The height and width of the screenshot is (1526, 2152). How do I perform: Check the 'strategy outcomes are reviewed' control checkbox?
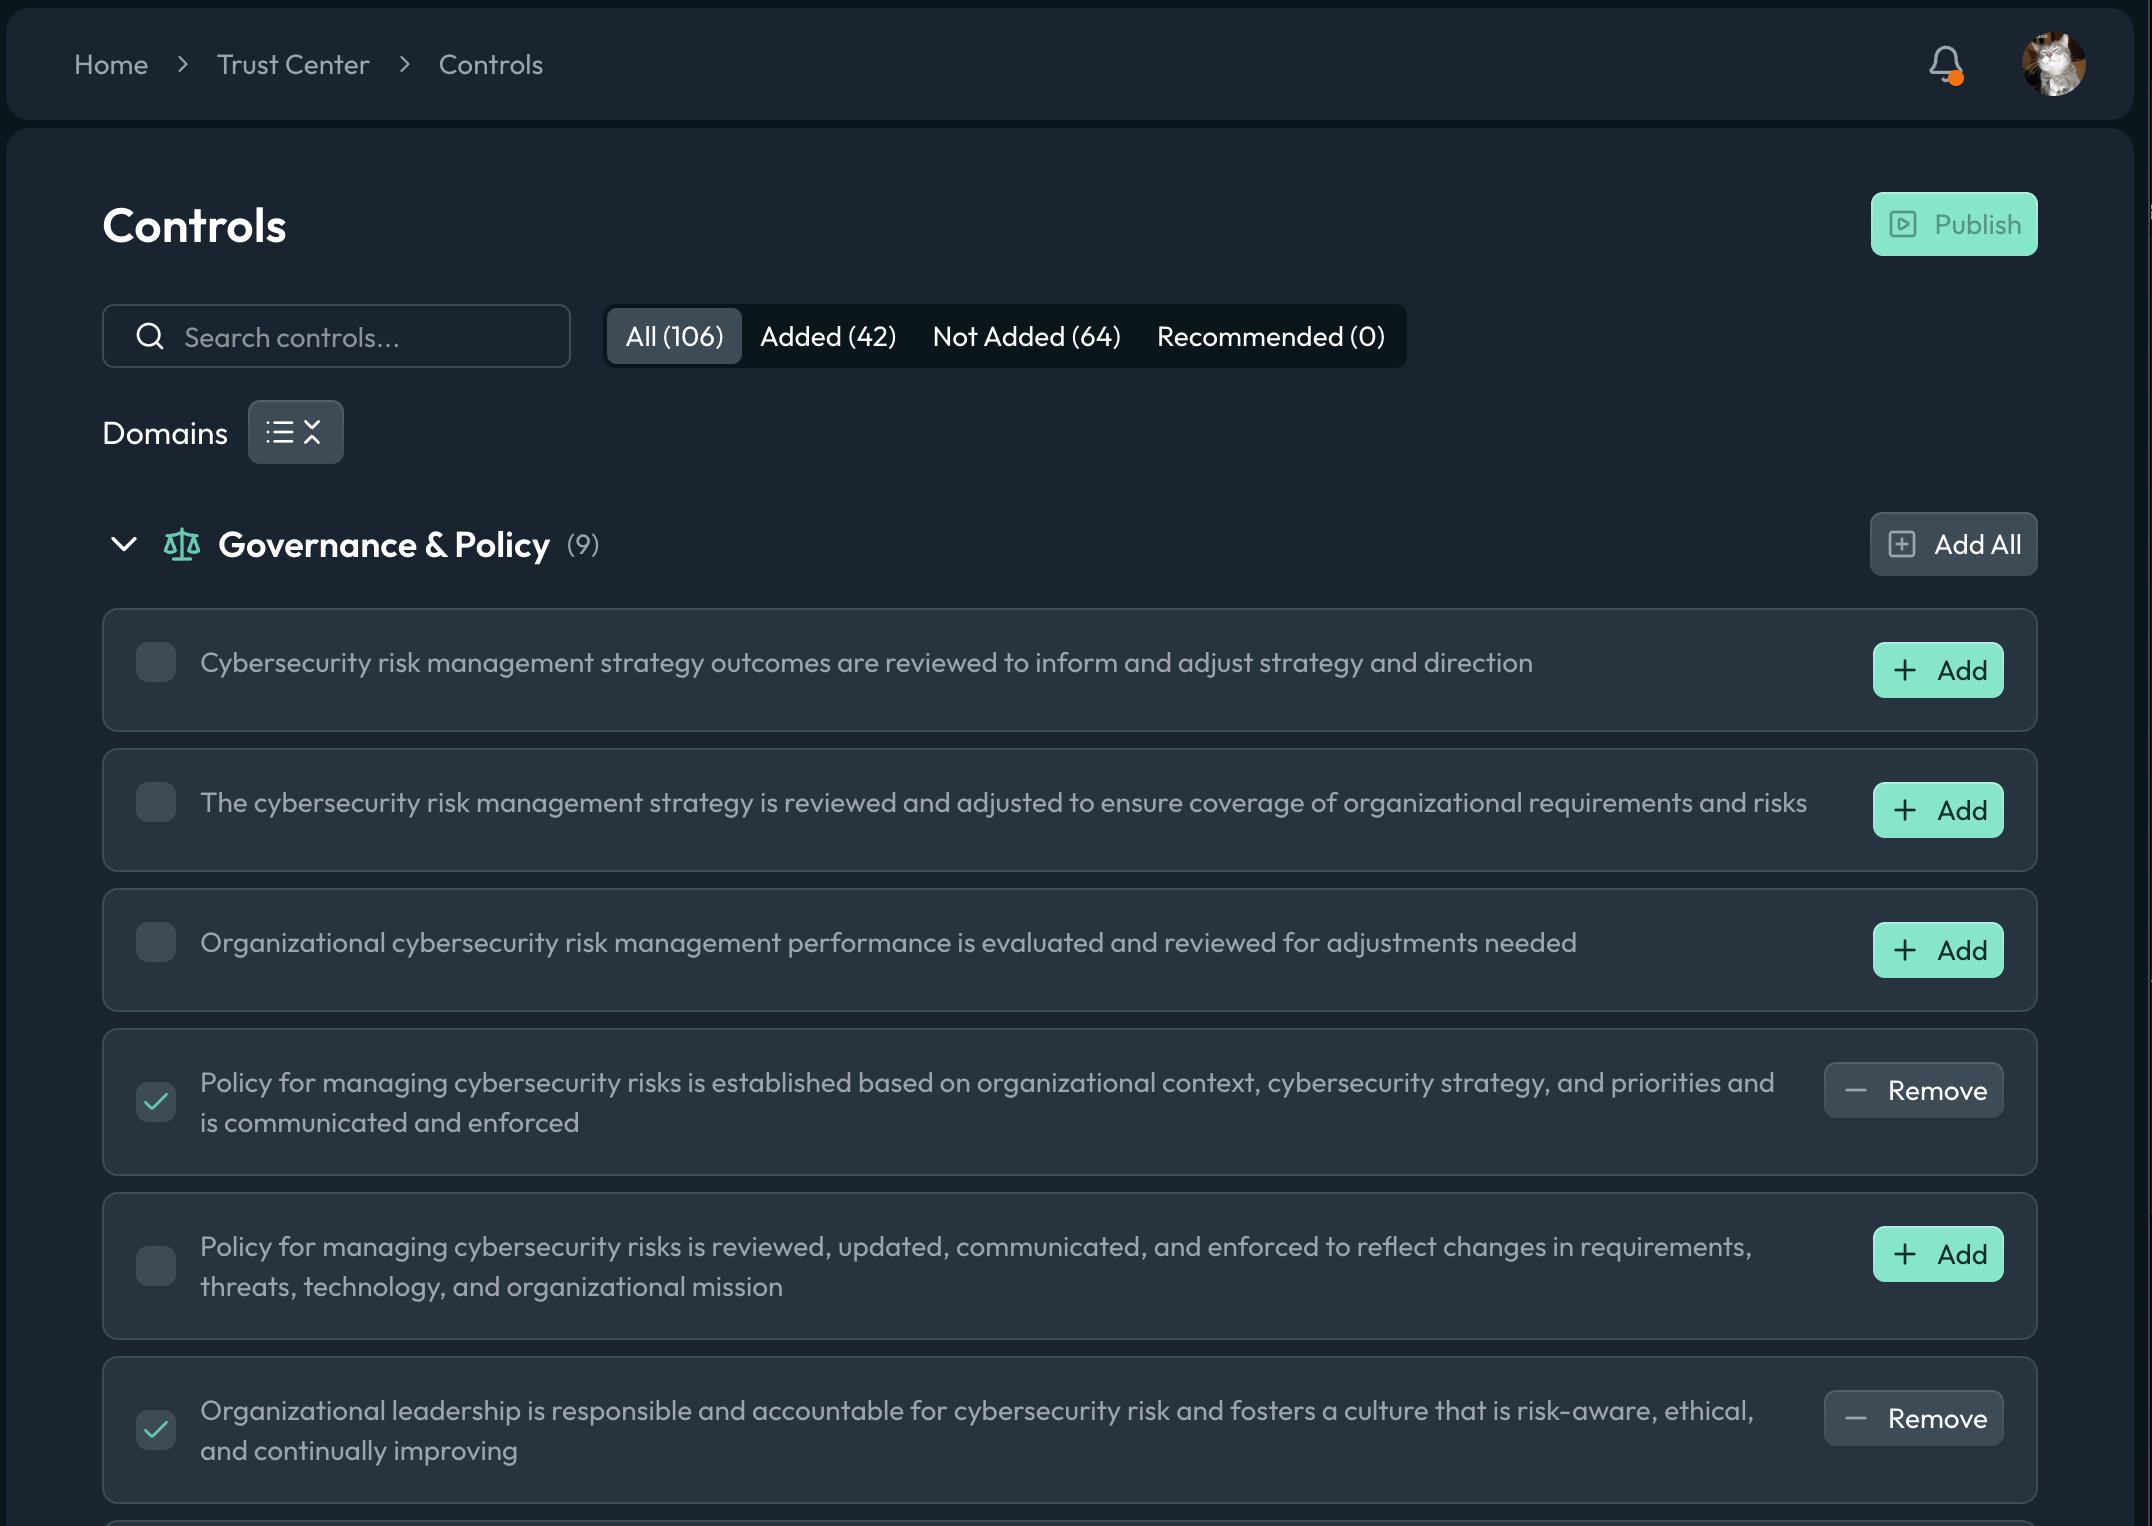tap(156, 662)
